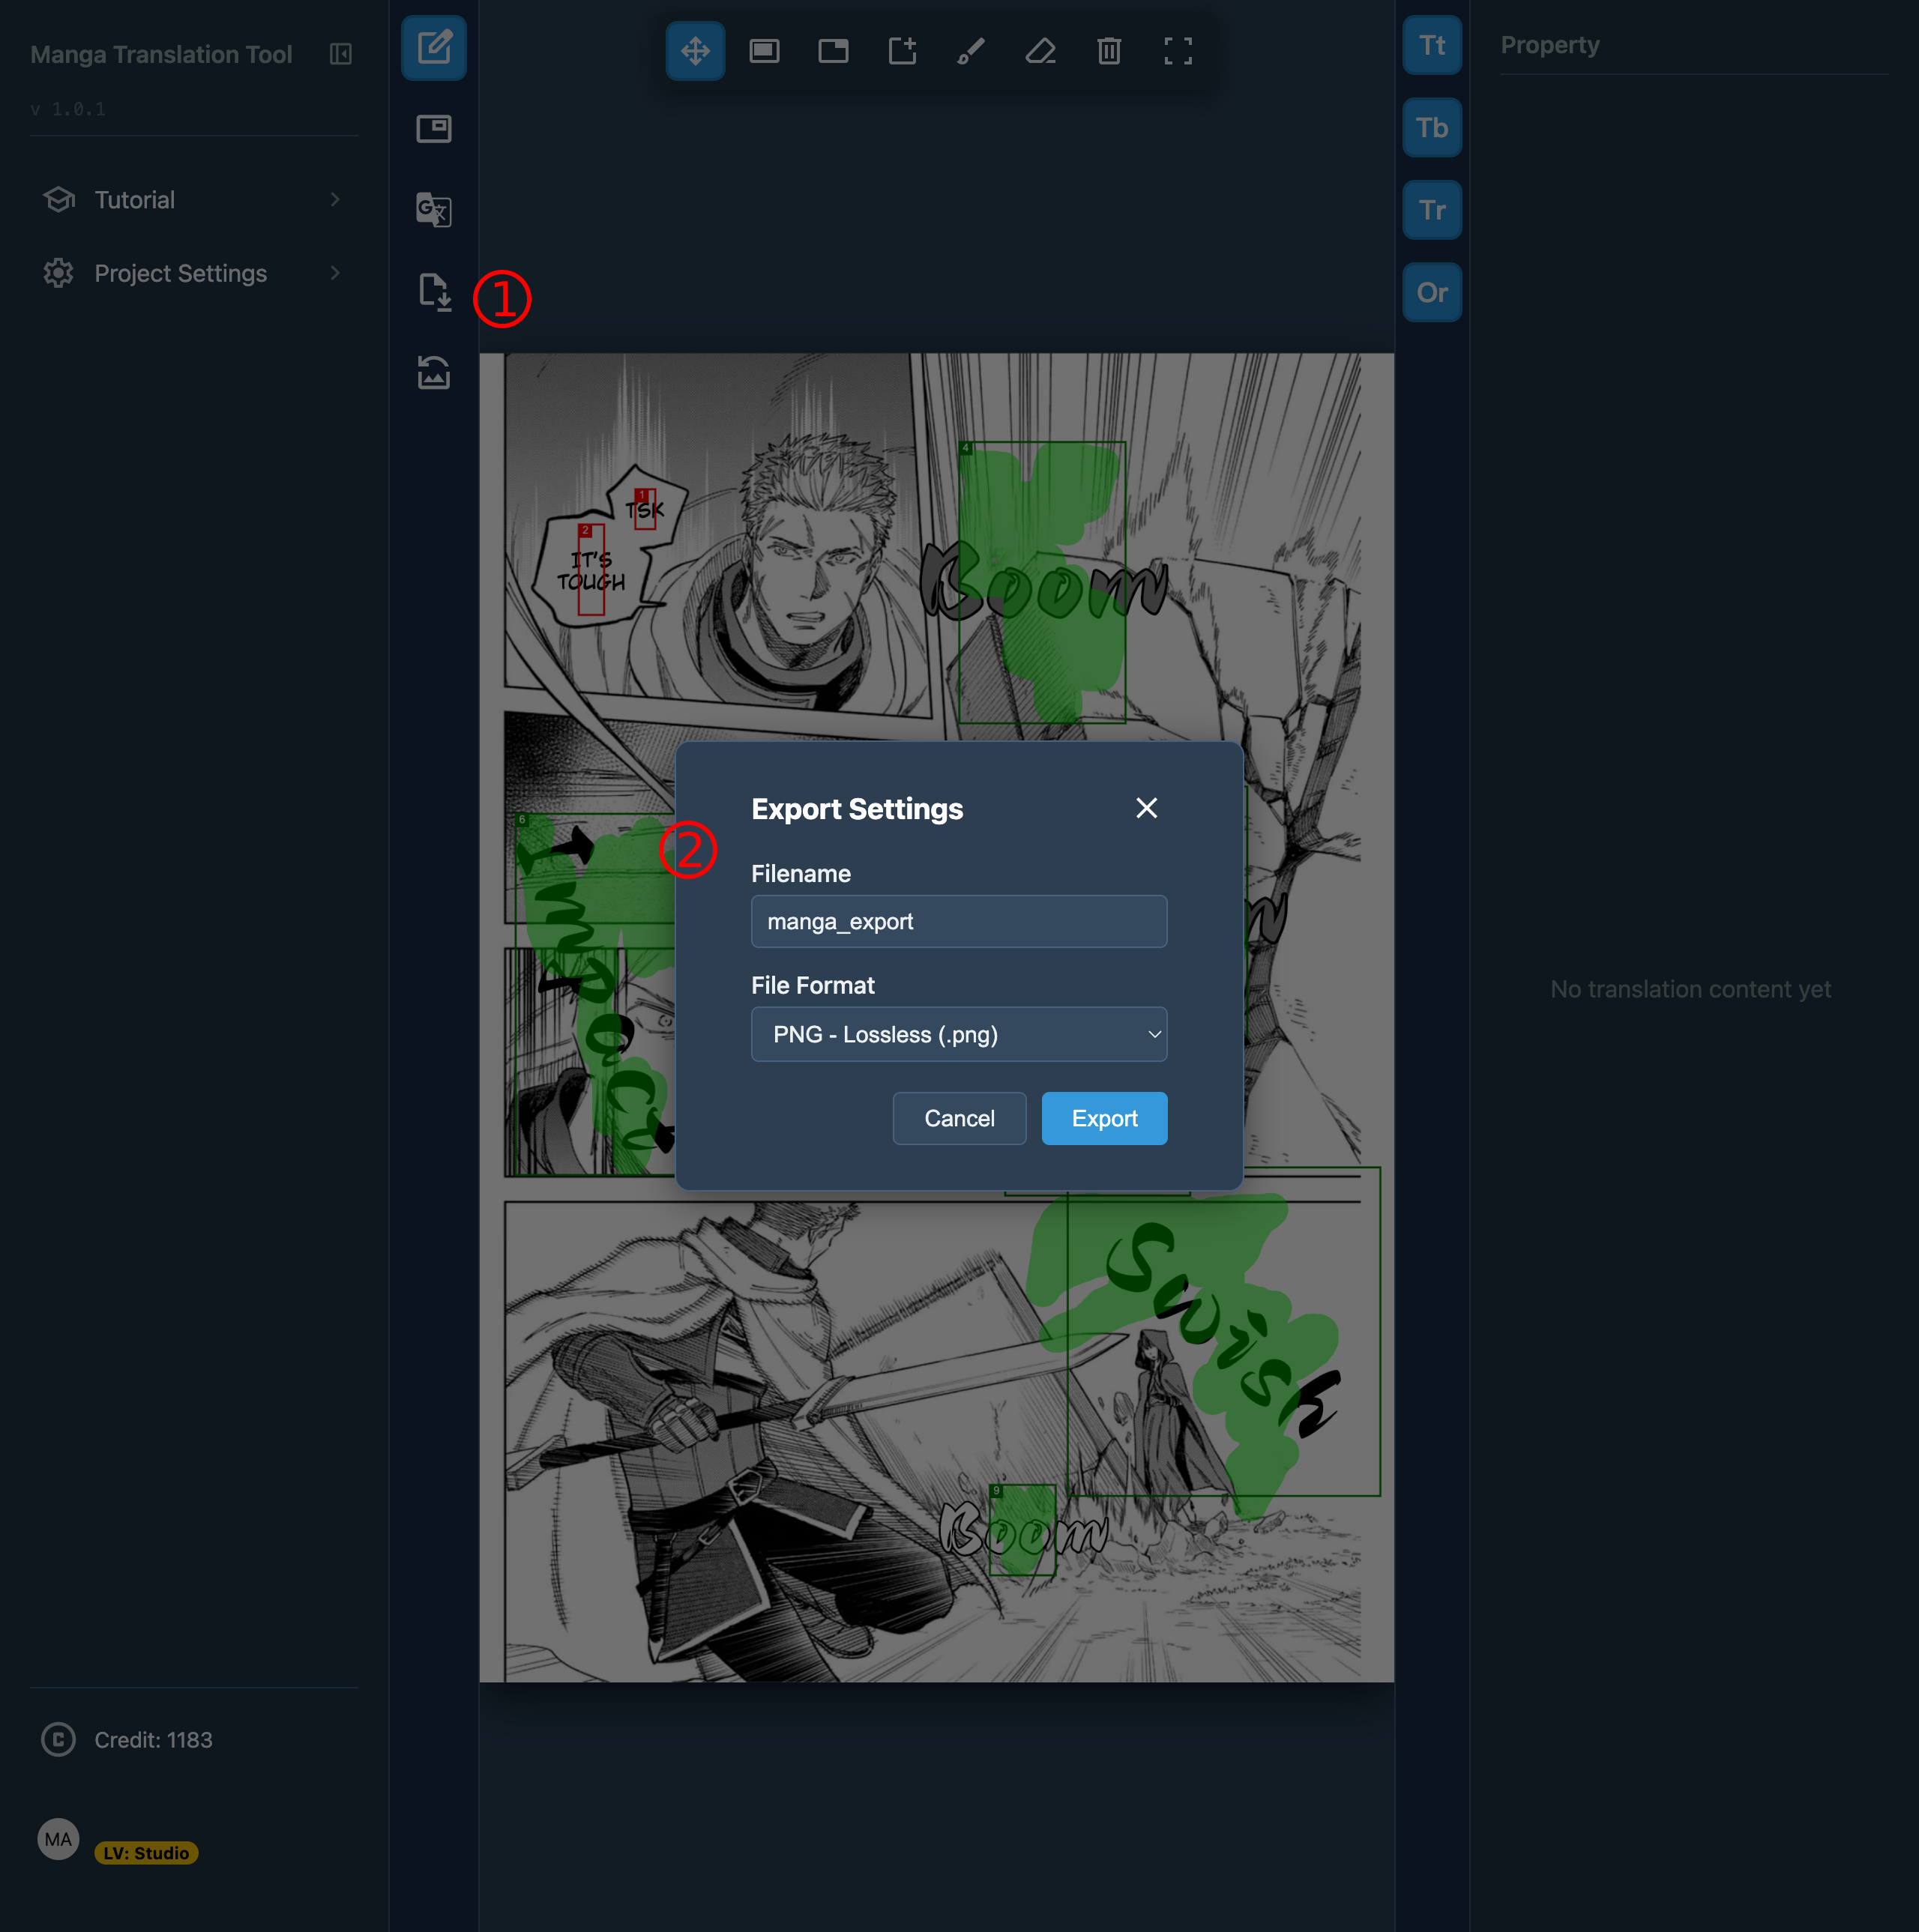Click the MA user avatar
Viewport: 1919px width, 1932px height.
pos(58,1839)
